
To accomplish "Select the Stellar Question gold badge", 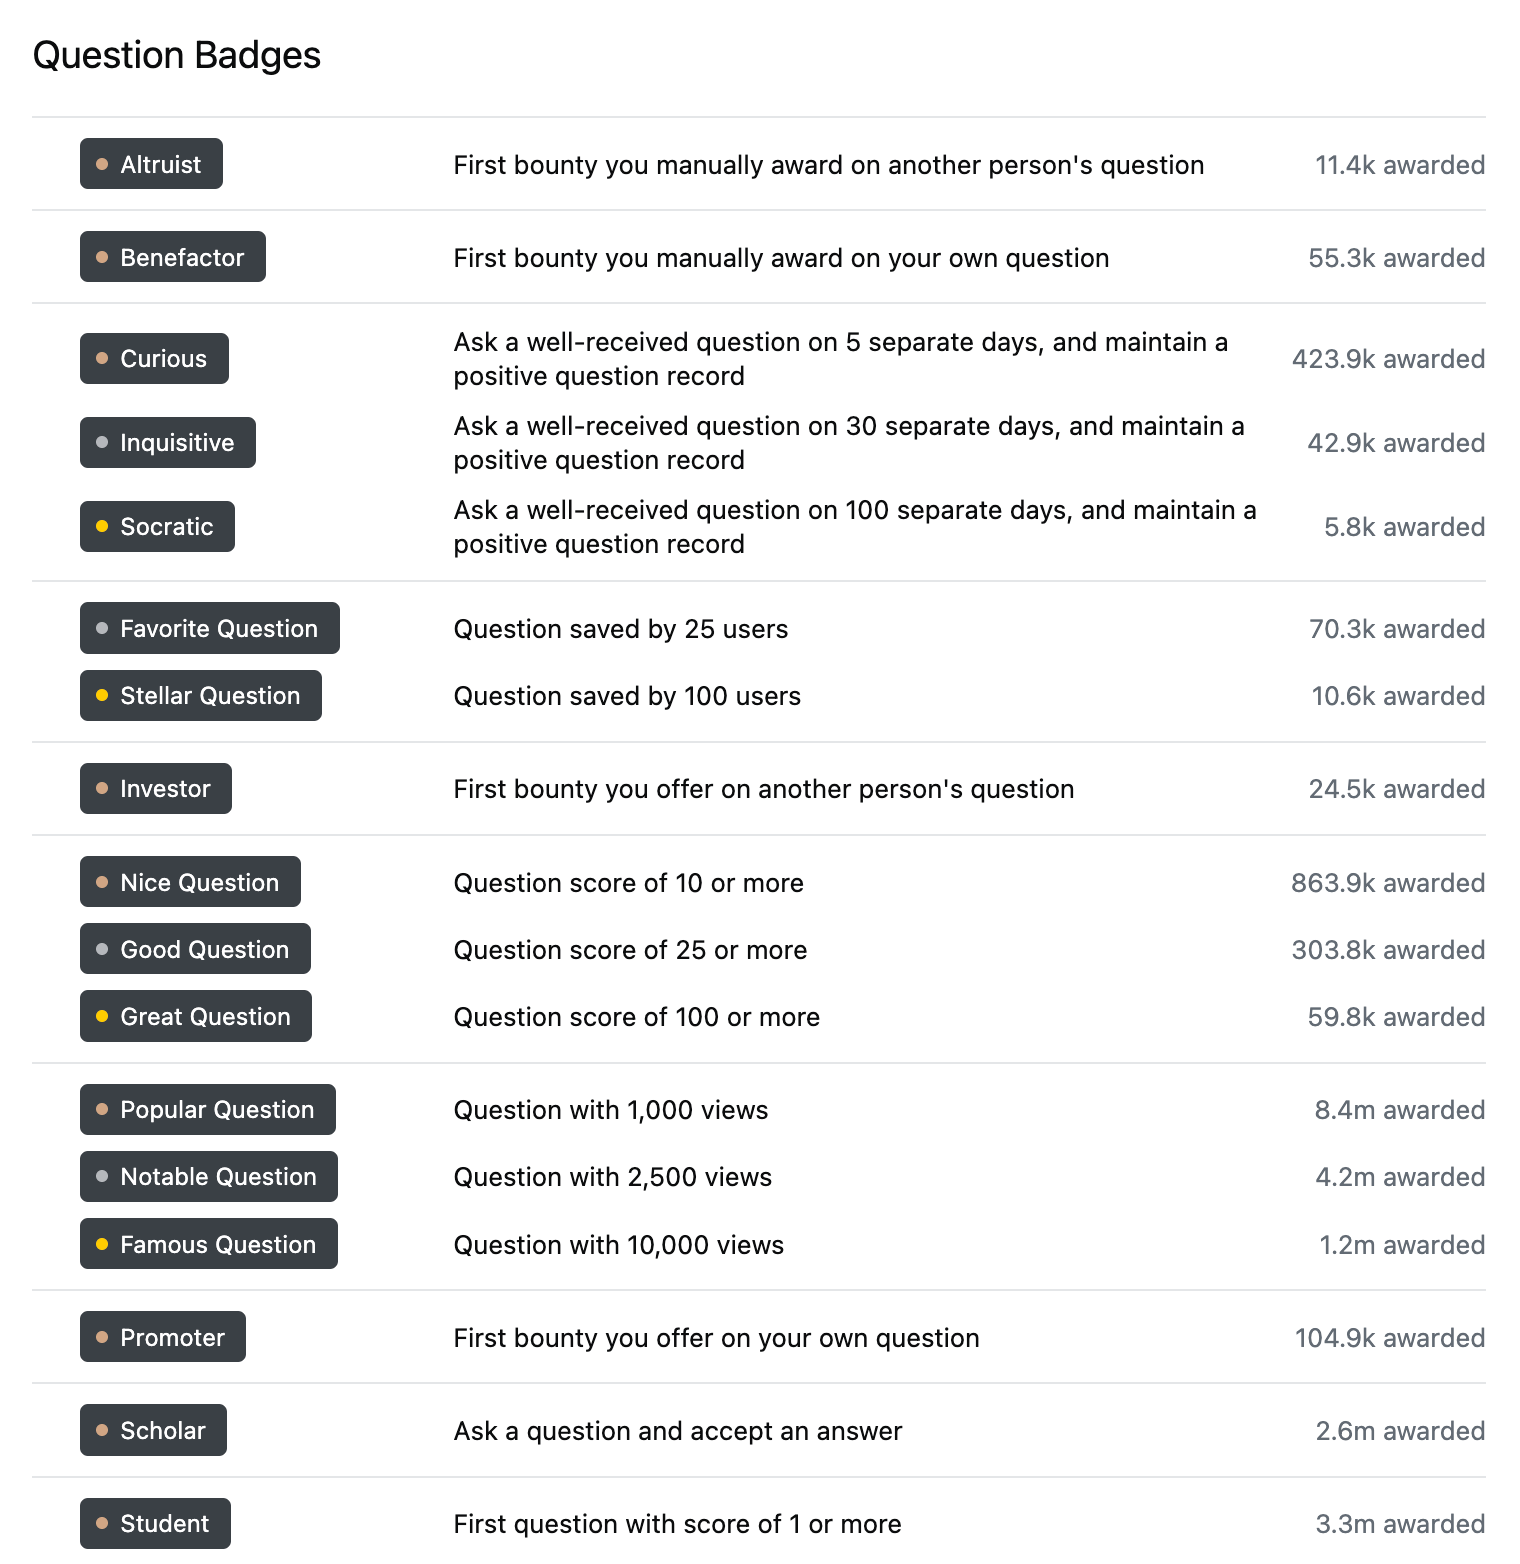I will click(x=200, y=695).
